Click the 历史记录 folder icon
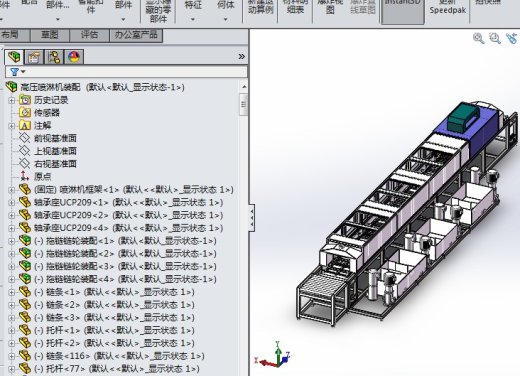 coord(25,100)
